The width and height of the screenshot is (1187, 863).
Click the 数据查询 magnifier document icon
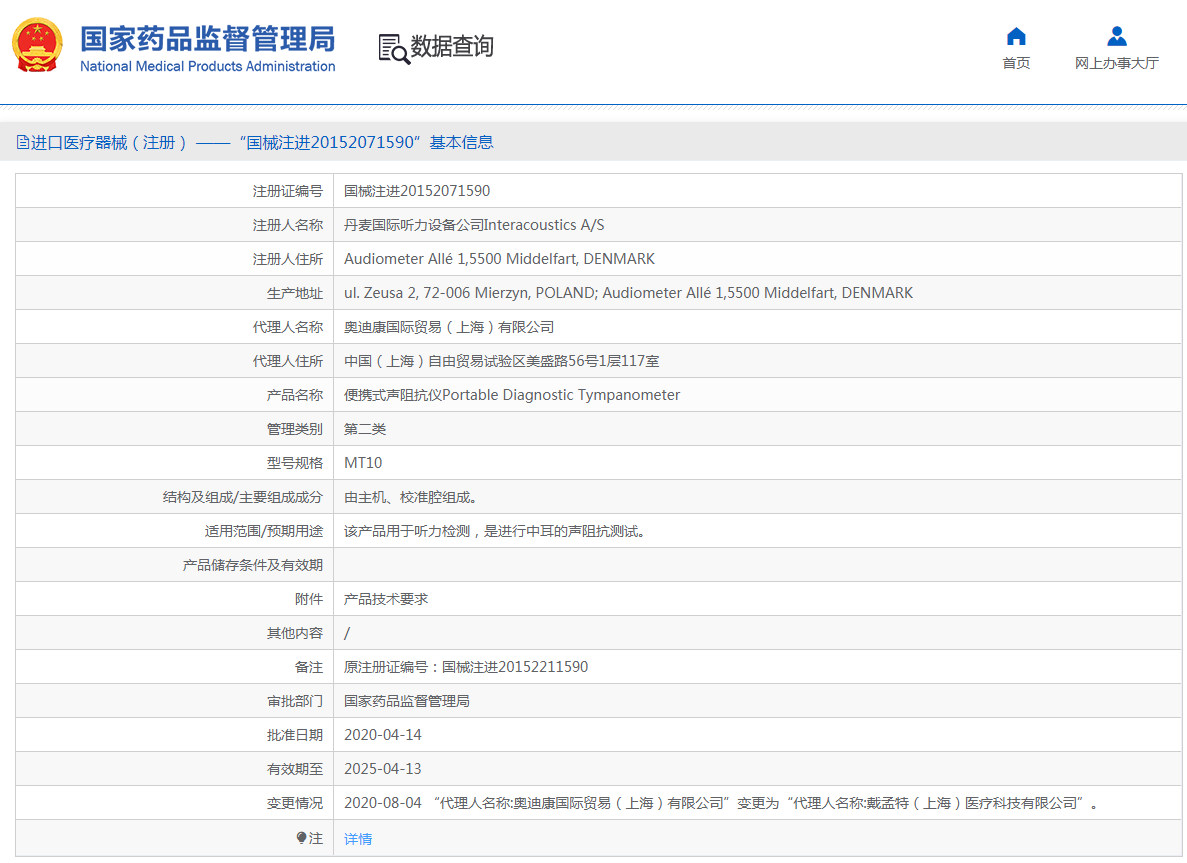(394, 48)
